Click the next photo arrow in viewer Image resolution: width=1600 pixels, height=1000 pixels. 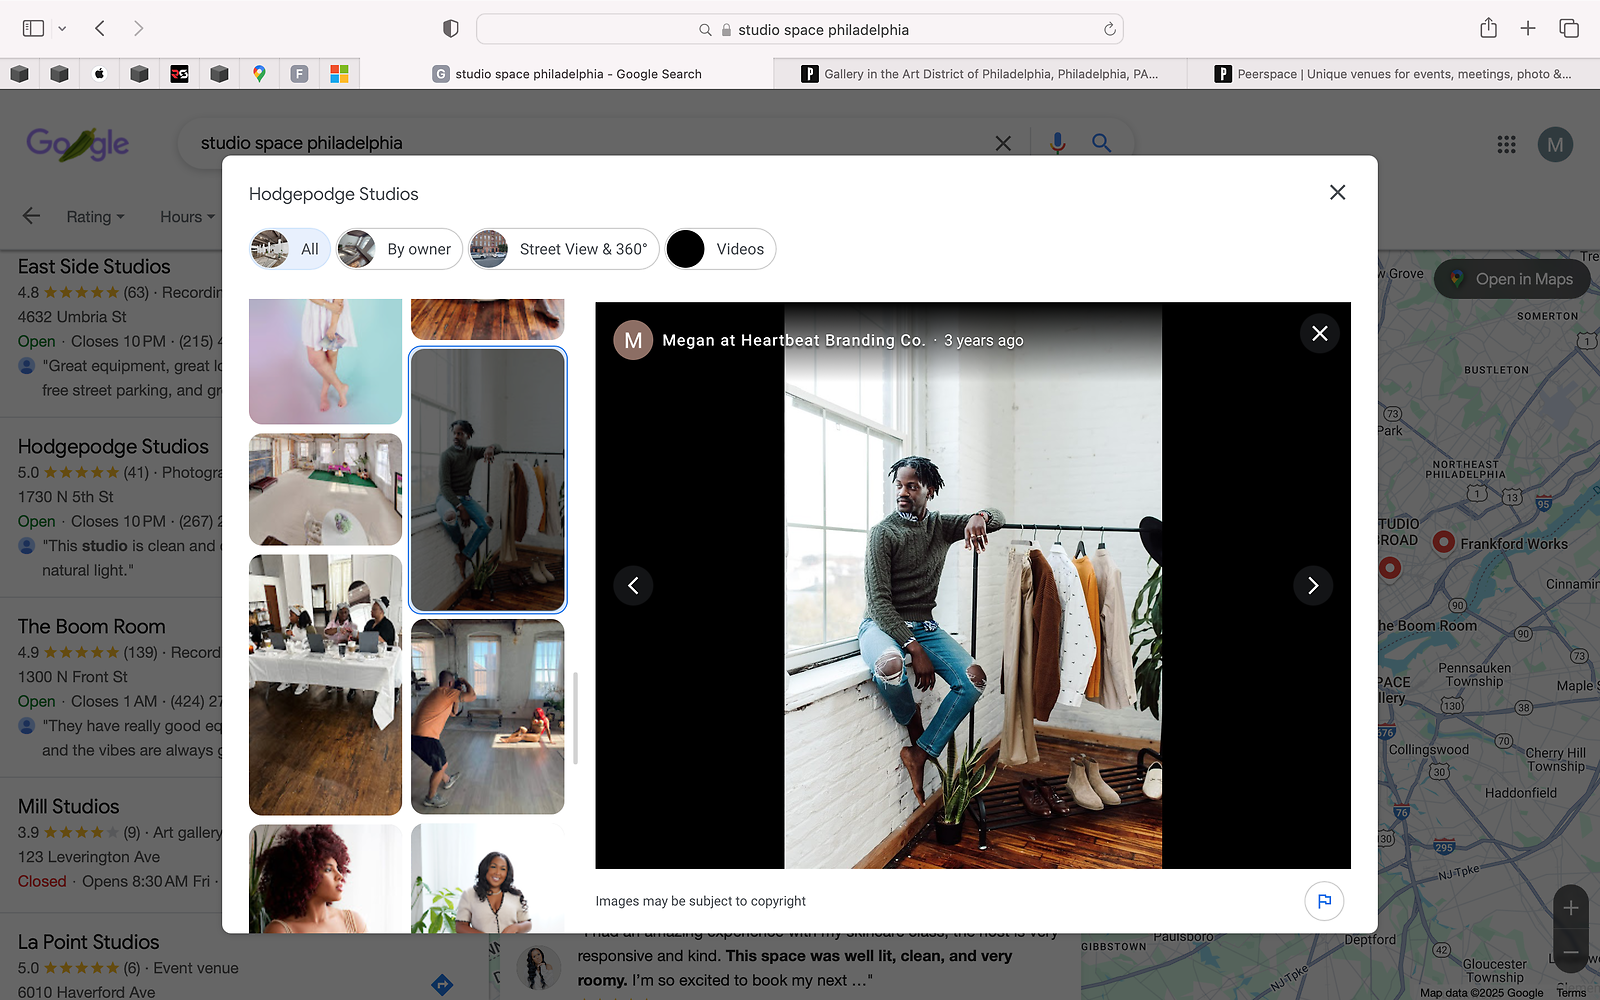point(1313,586)
